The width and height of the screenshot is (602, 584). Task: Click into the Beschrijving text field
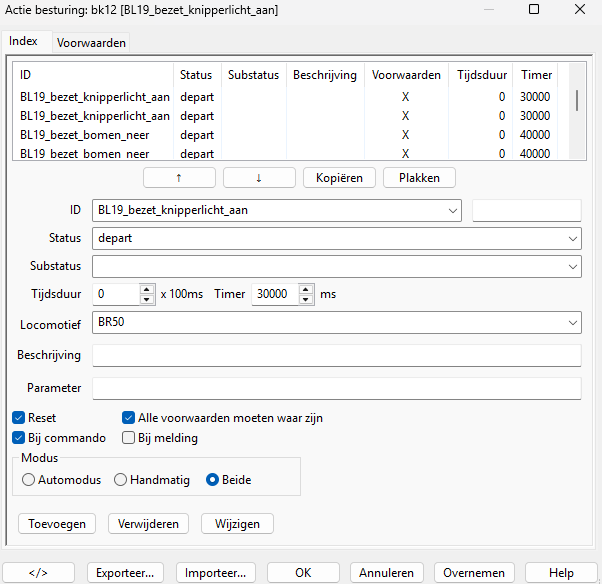[336, 356]
